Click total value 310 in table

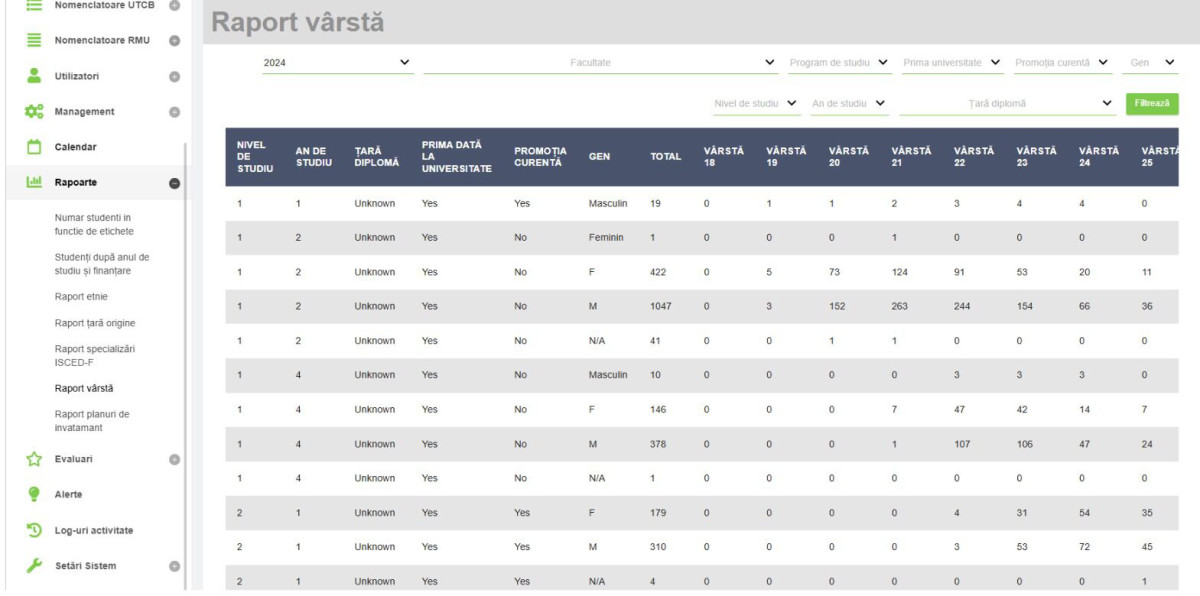659,547
